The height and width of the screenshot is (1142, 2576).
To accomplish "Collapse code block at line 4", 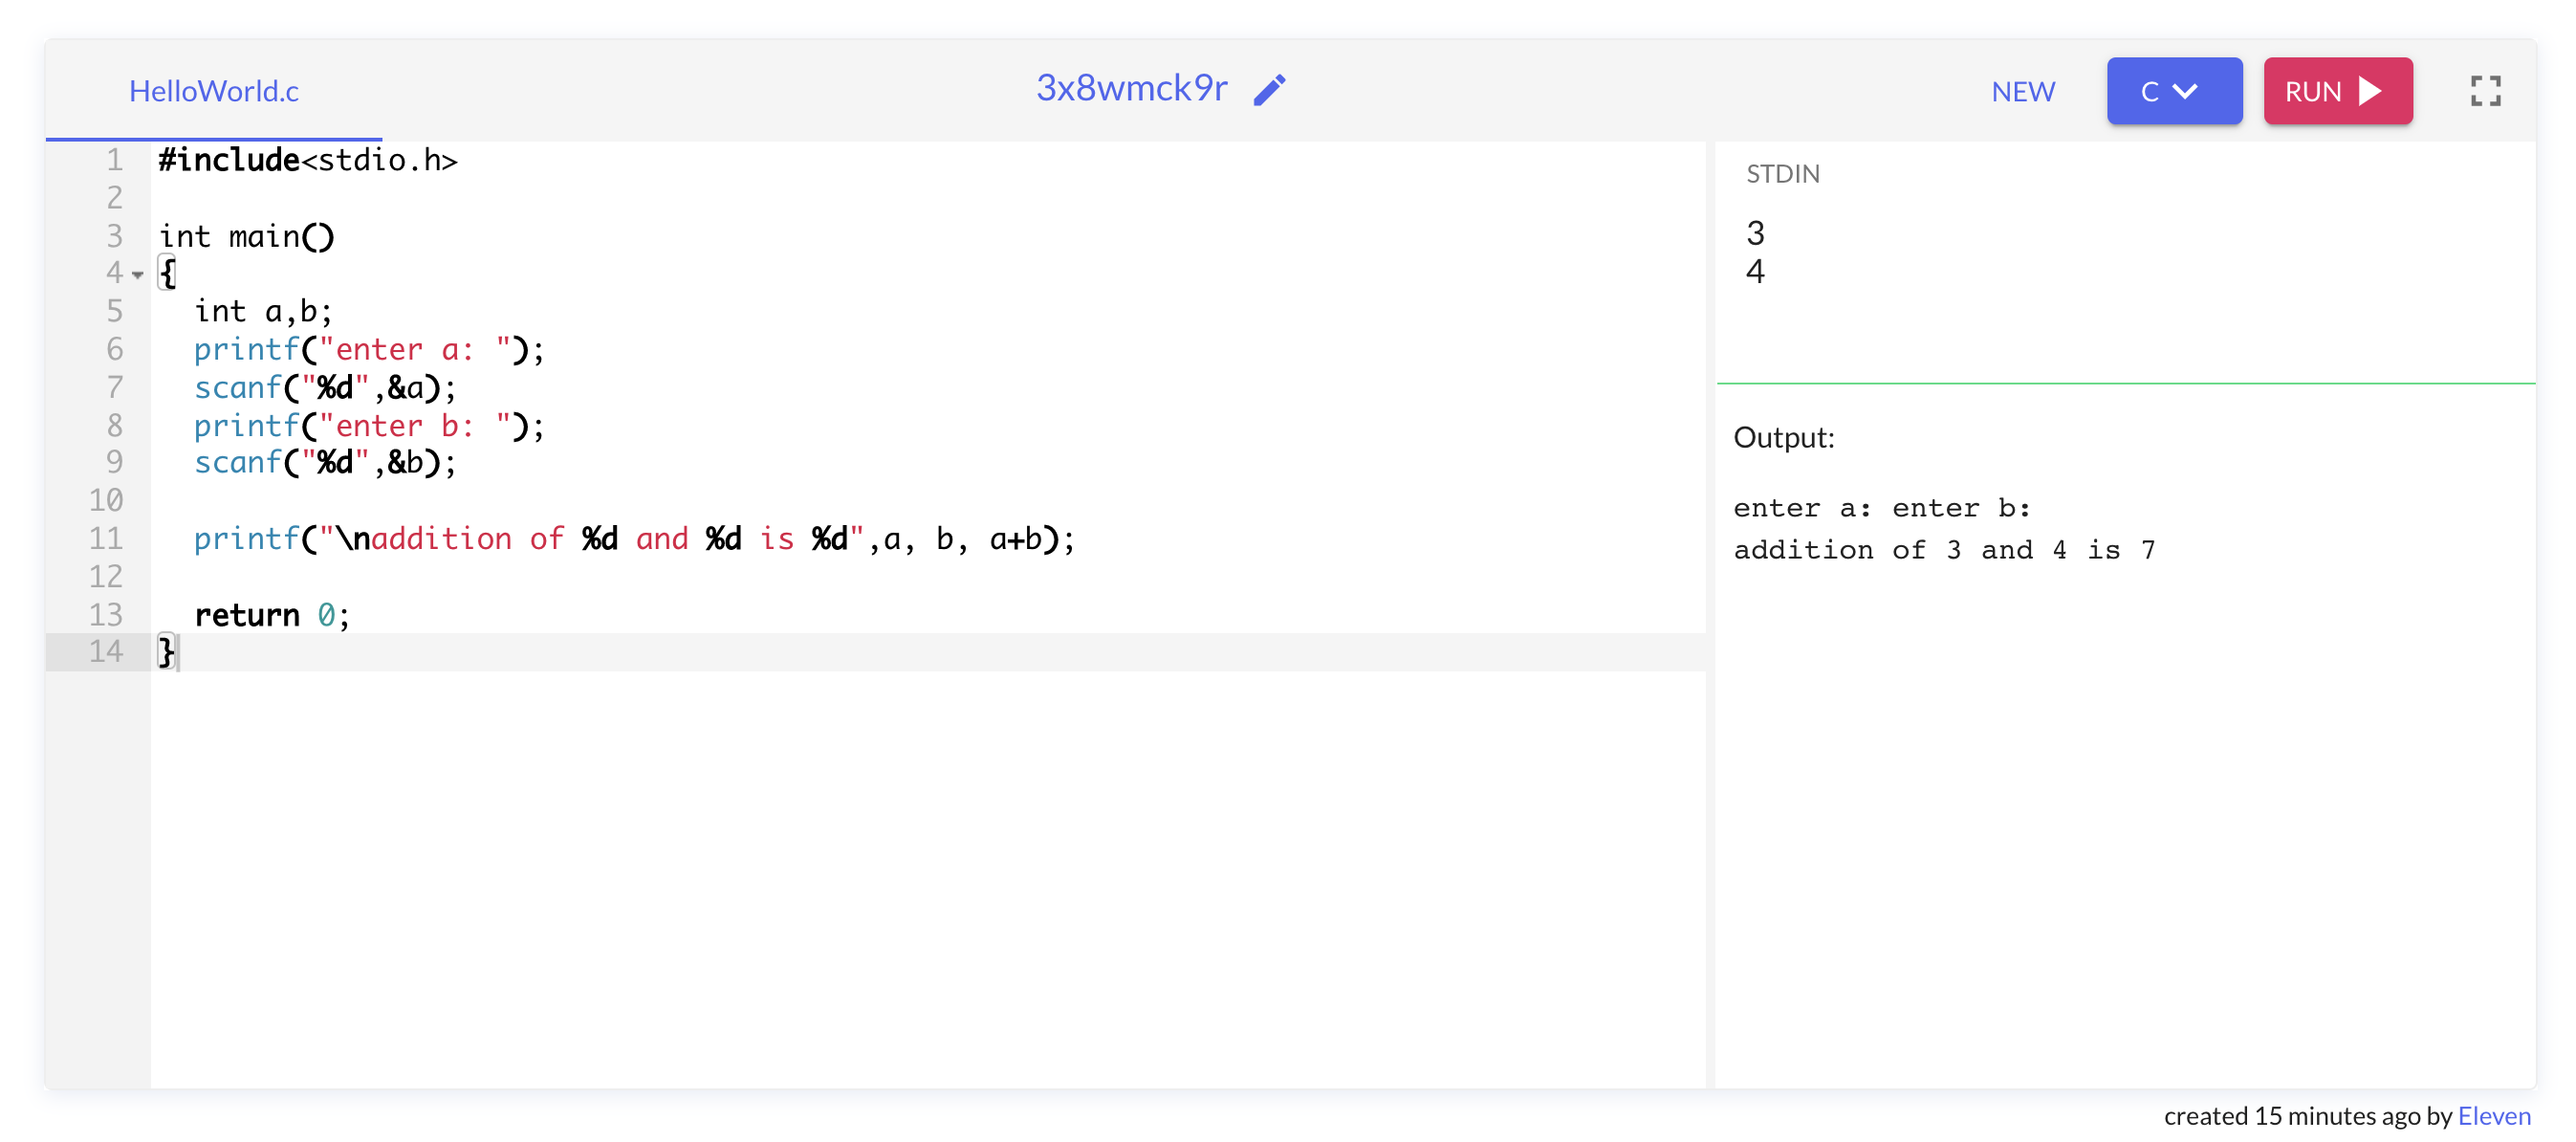I will pyautogui.click(x=138, y=274).
